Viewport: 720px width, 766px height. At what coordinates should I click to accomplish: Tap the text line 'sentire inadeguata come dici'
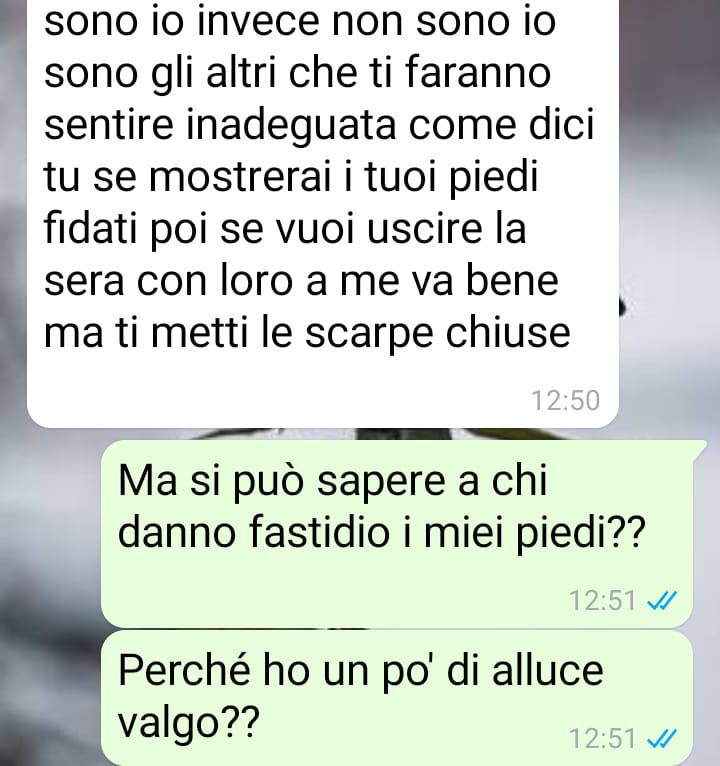(x=319, y=126)
